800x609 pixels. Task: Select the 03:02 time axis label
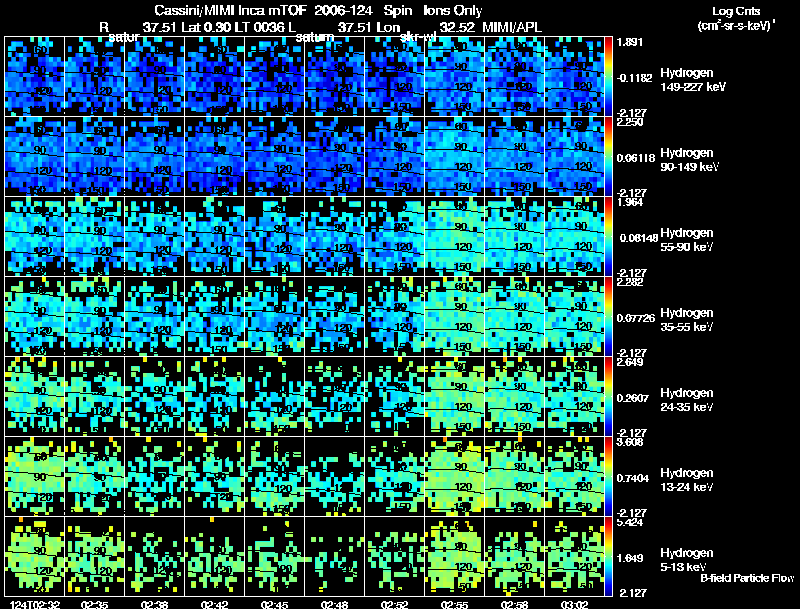pyautogui.click(x=574, y=604)
